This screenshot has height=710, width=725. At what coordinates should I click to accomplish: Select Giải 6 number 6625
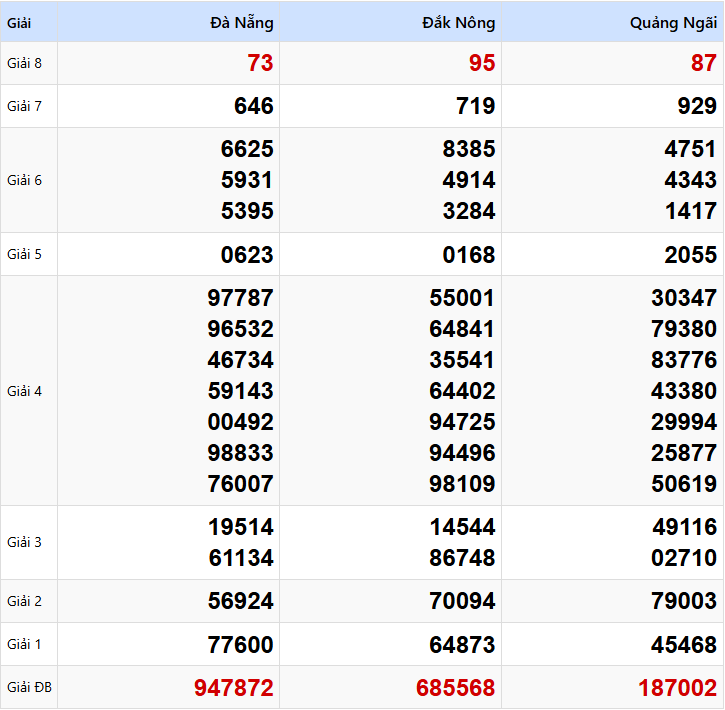(247, 149)
